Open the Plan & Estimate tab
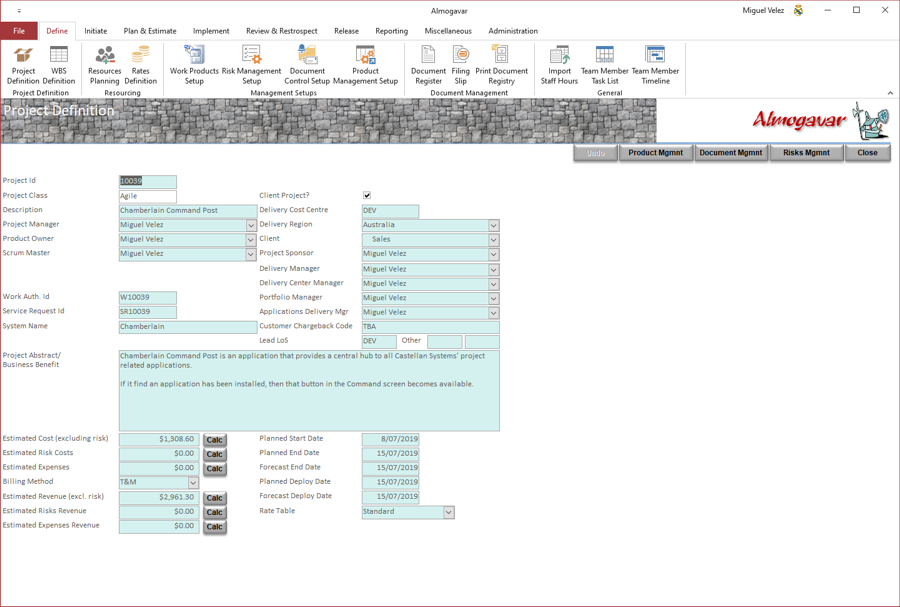The height and width of the screenshot is (607, 900). coord(150,31)
